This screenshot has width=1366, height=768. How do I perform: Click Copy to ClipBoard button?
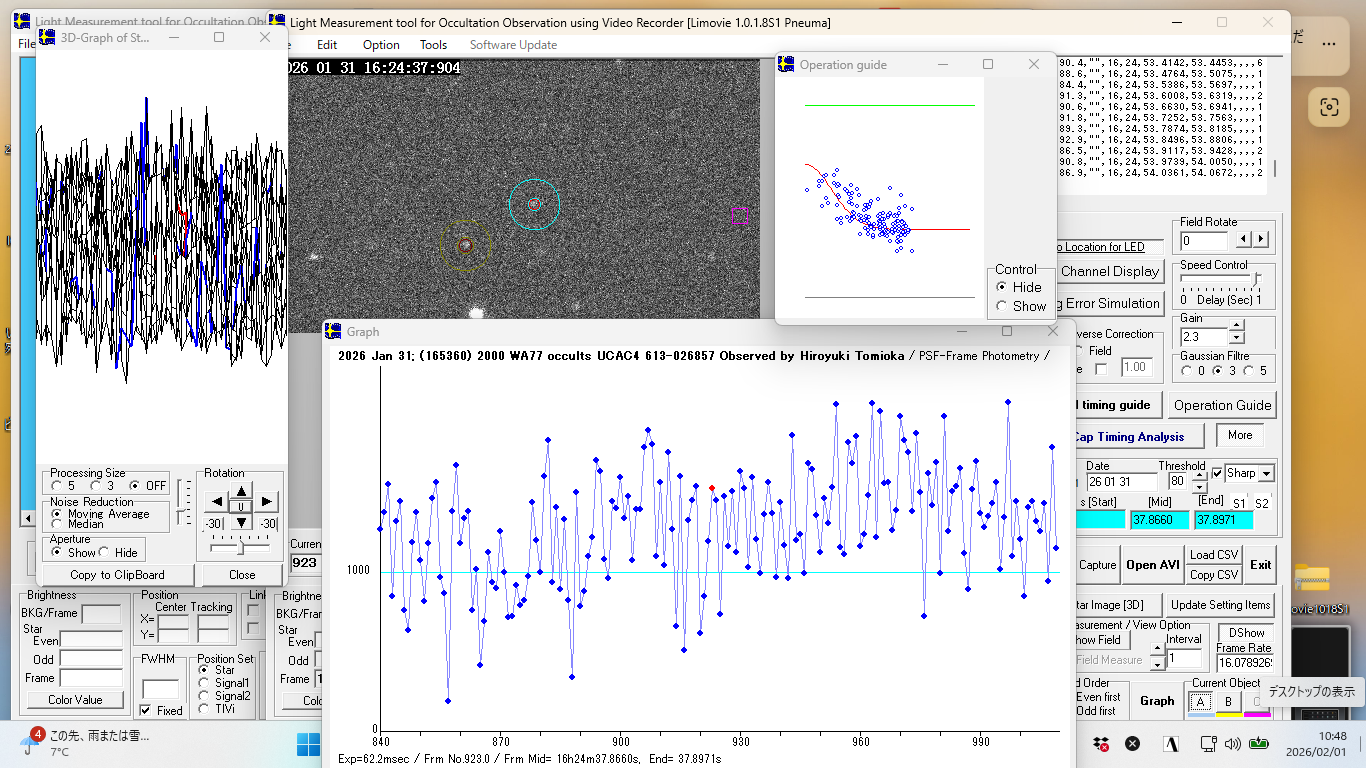click(117, 575)
